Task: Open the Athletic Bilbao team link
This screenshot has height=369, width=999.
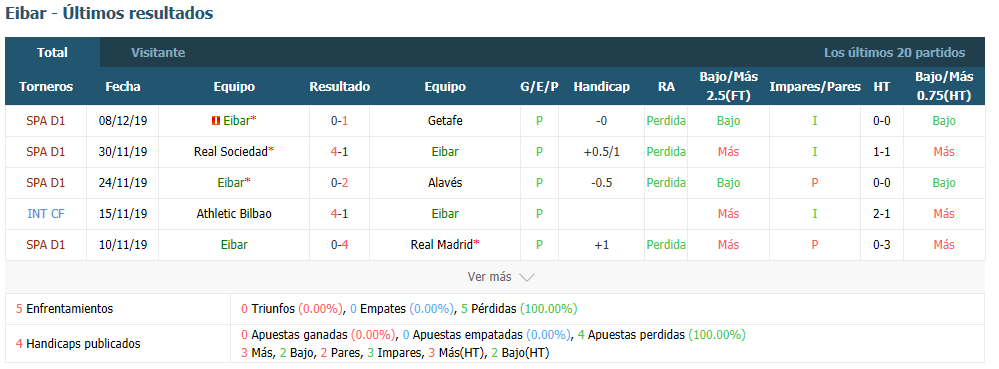Action: [234, 213]
